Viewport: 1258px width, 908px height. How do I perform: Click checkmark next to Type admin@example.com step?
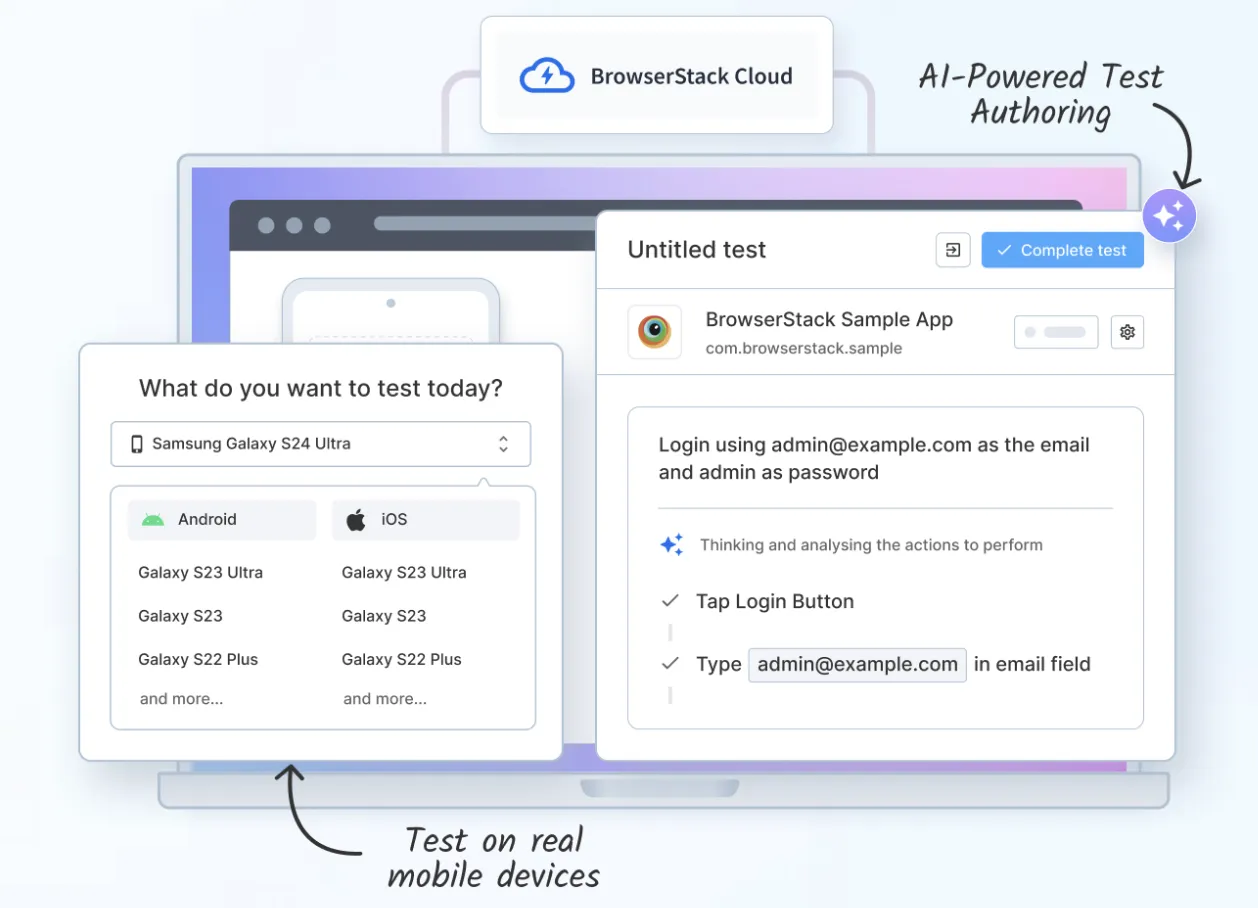pos(670,663)
